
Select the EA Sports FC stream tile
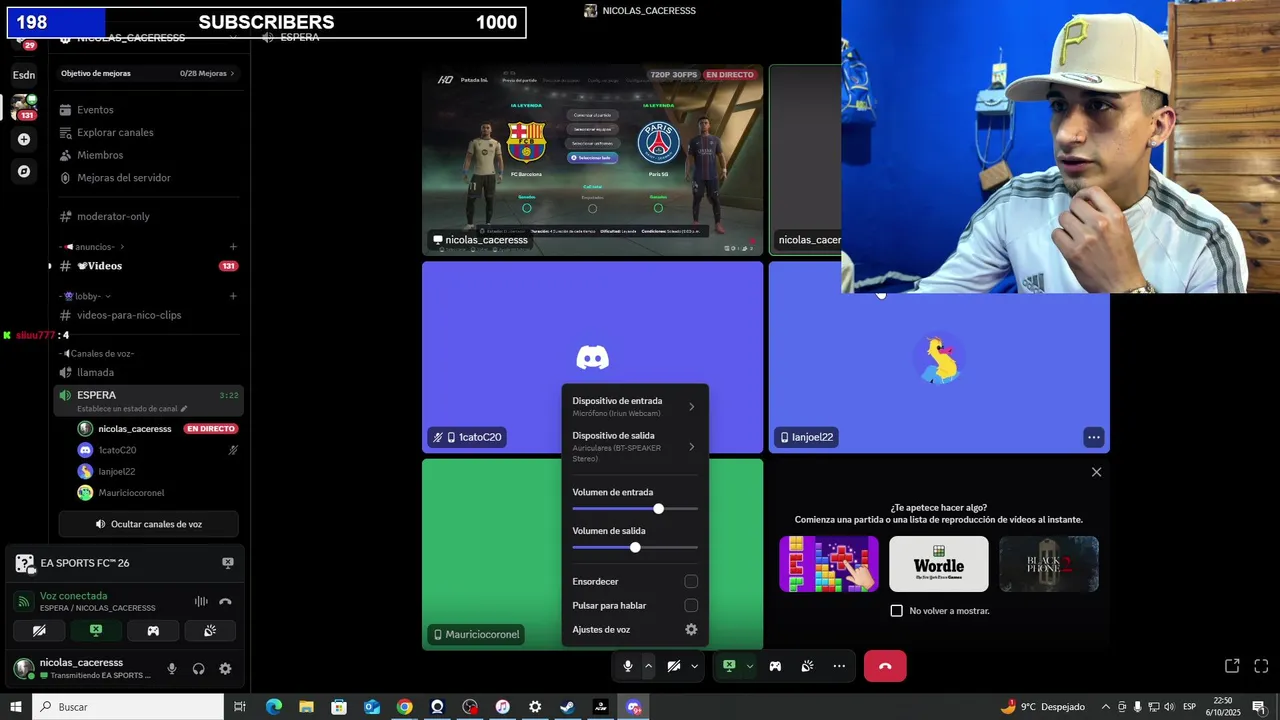click(x=592, y=160)
